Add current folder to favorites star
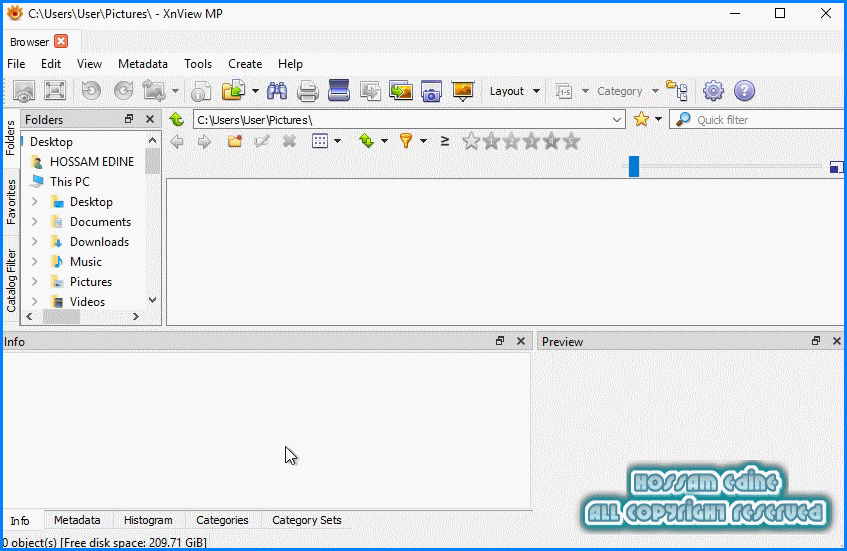 (641, 119)
